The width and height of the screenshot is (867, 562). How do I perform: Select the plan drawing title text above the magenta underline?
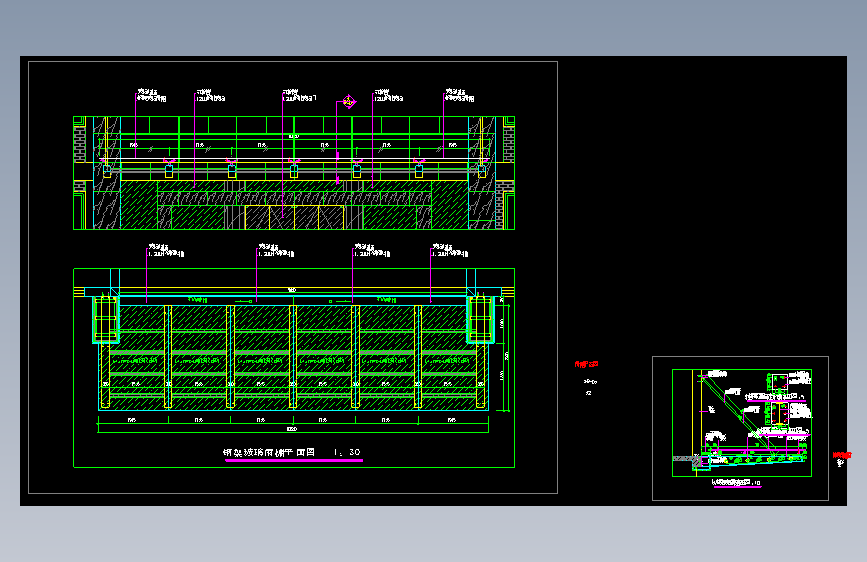tap(269, 452)
